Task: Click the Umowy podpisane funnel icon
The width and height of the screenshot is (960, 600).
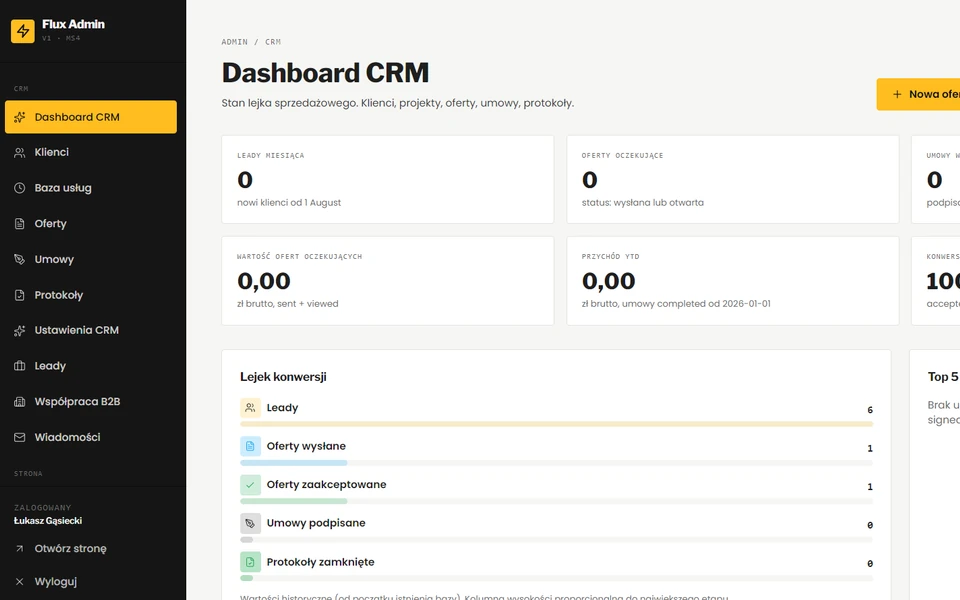Action: point(250,523)
